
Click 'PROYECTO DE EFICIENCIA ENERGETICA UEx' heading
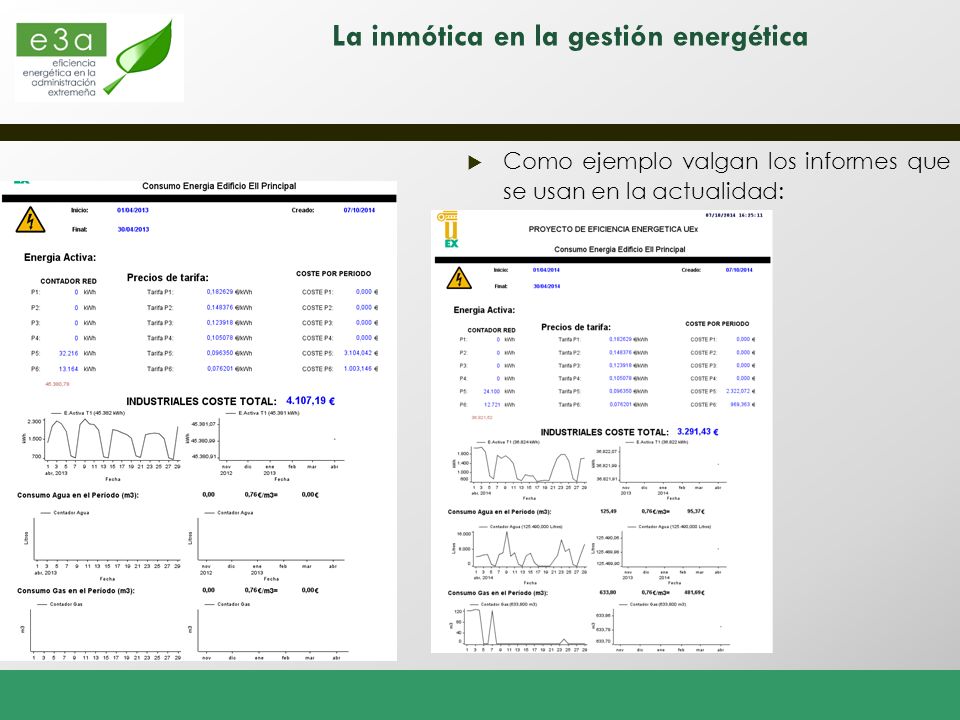613,229
